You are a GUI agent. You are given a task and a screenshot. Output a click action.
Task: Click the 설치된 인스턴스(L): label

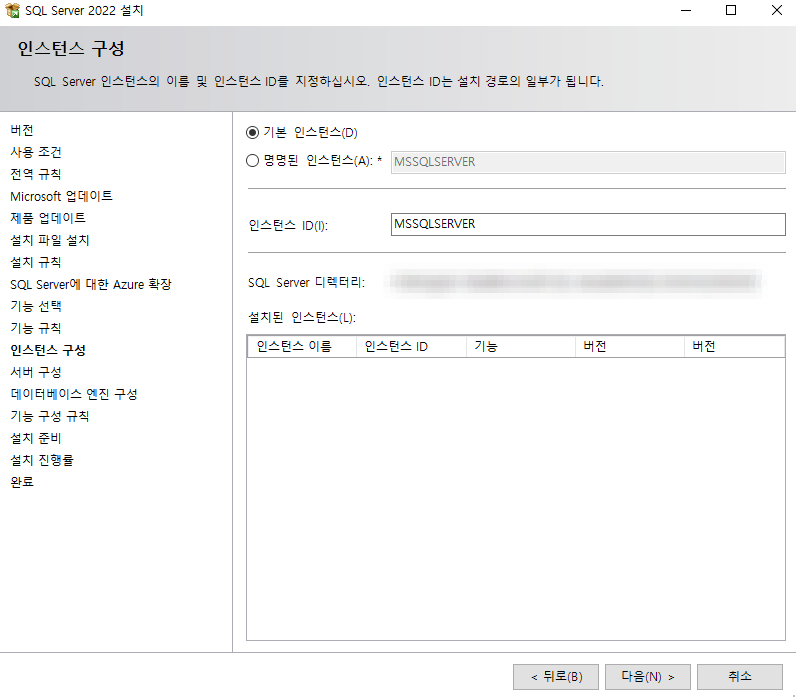(302, 318)
